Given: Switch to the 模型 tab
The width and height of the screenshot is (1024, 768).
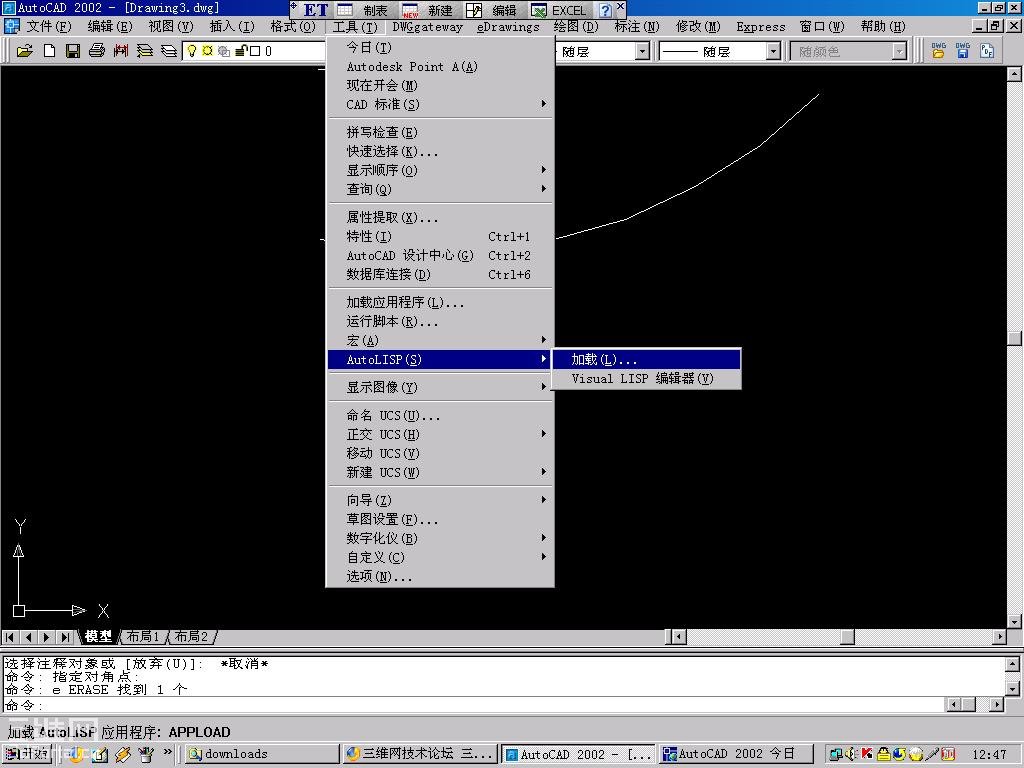Looking at the screenshot, I should coord(99,636).
